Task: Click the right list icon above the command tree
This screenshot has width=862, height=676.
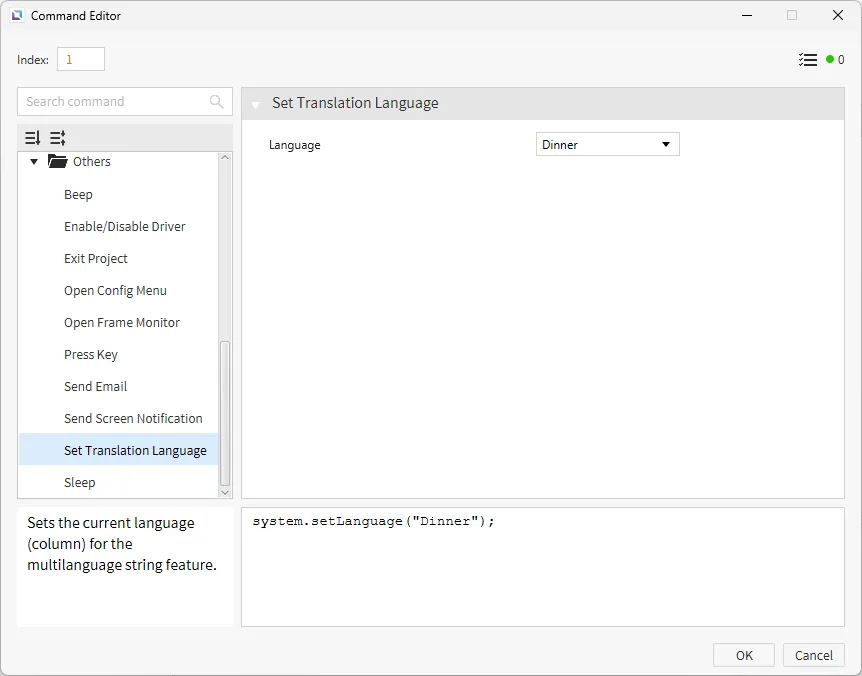Action: coord(58,138)
